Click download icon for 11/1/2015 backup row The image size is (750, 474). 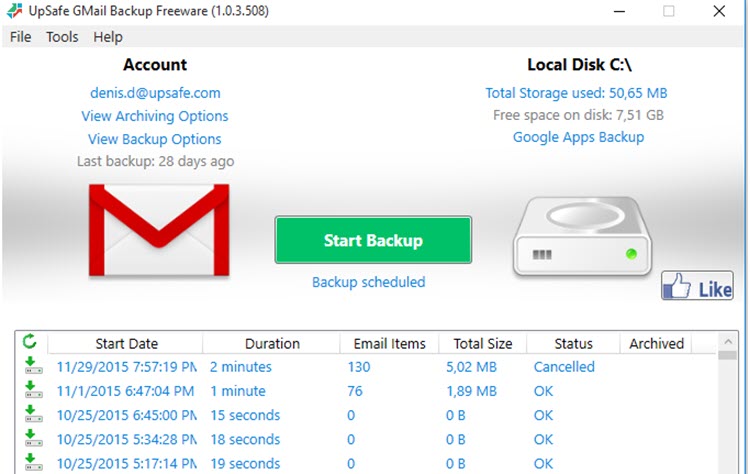pyautogui.click(x=30, y=391)
